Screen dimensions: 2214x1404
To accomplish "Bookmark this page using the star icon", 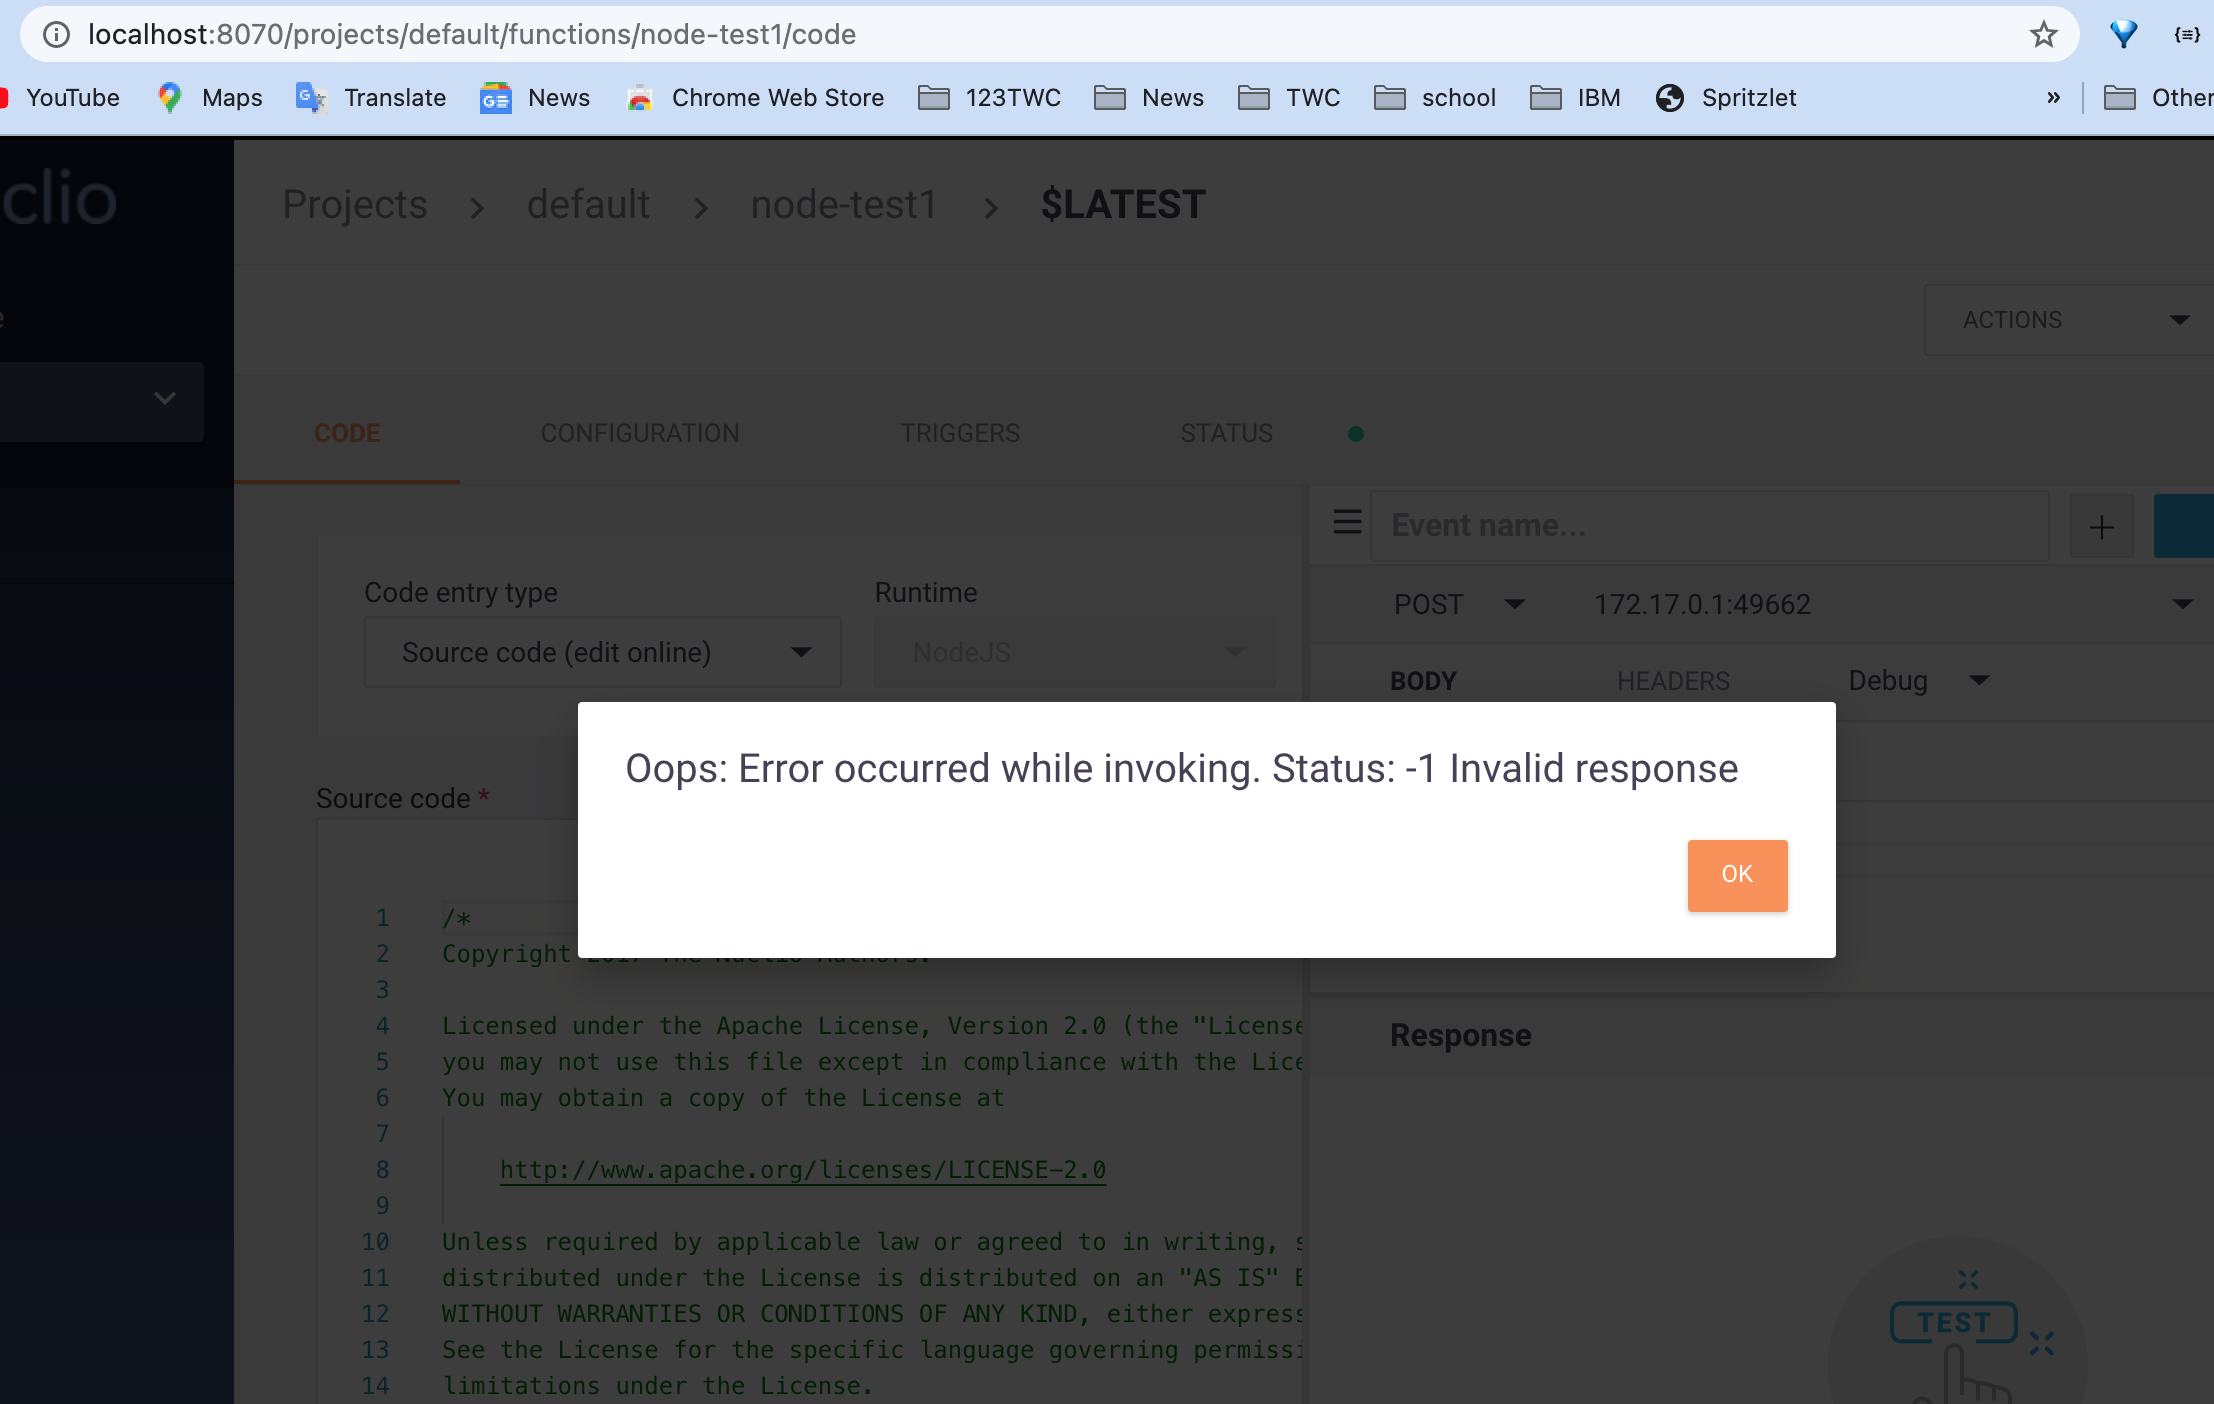I will (x=2042, y=34).
